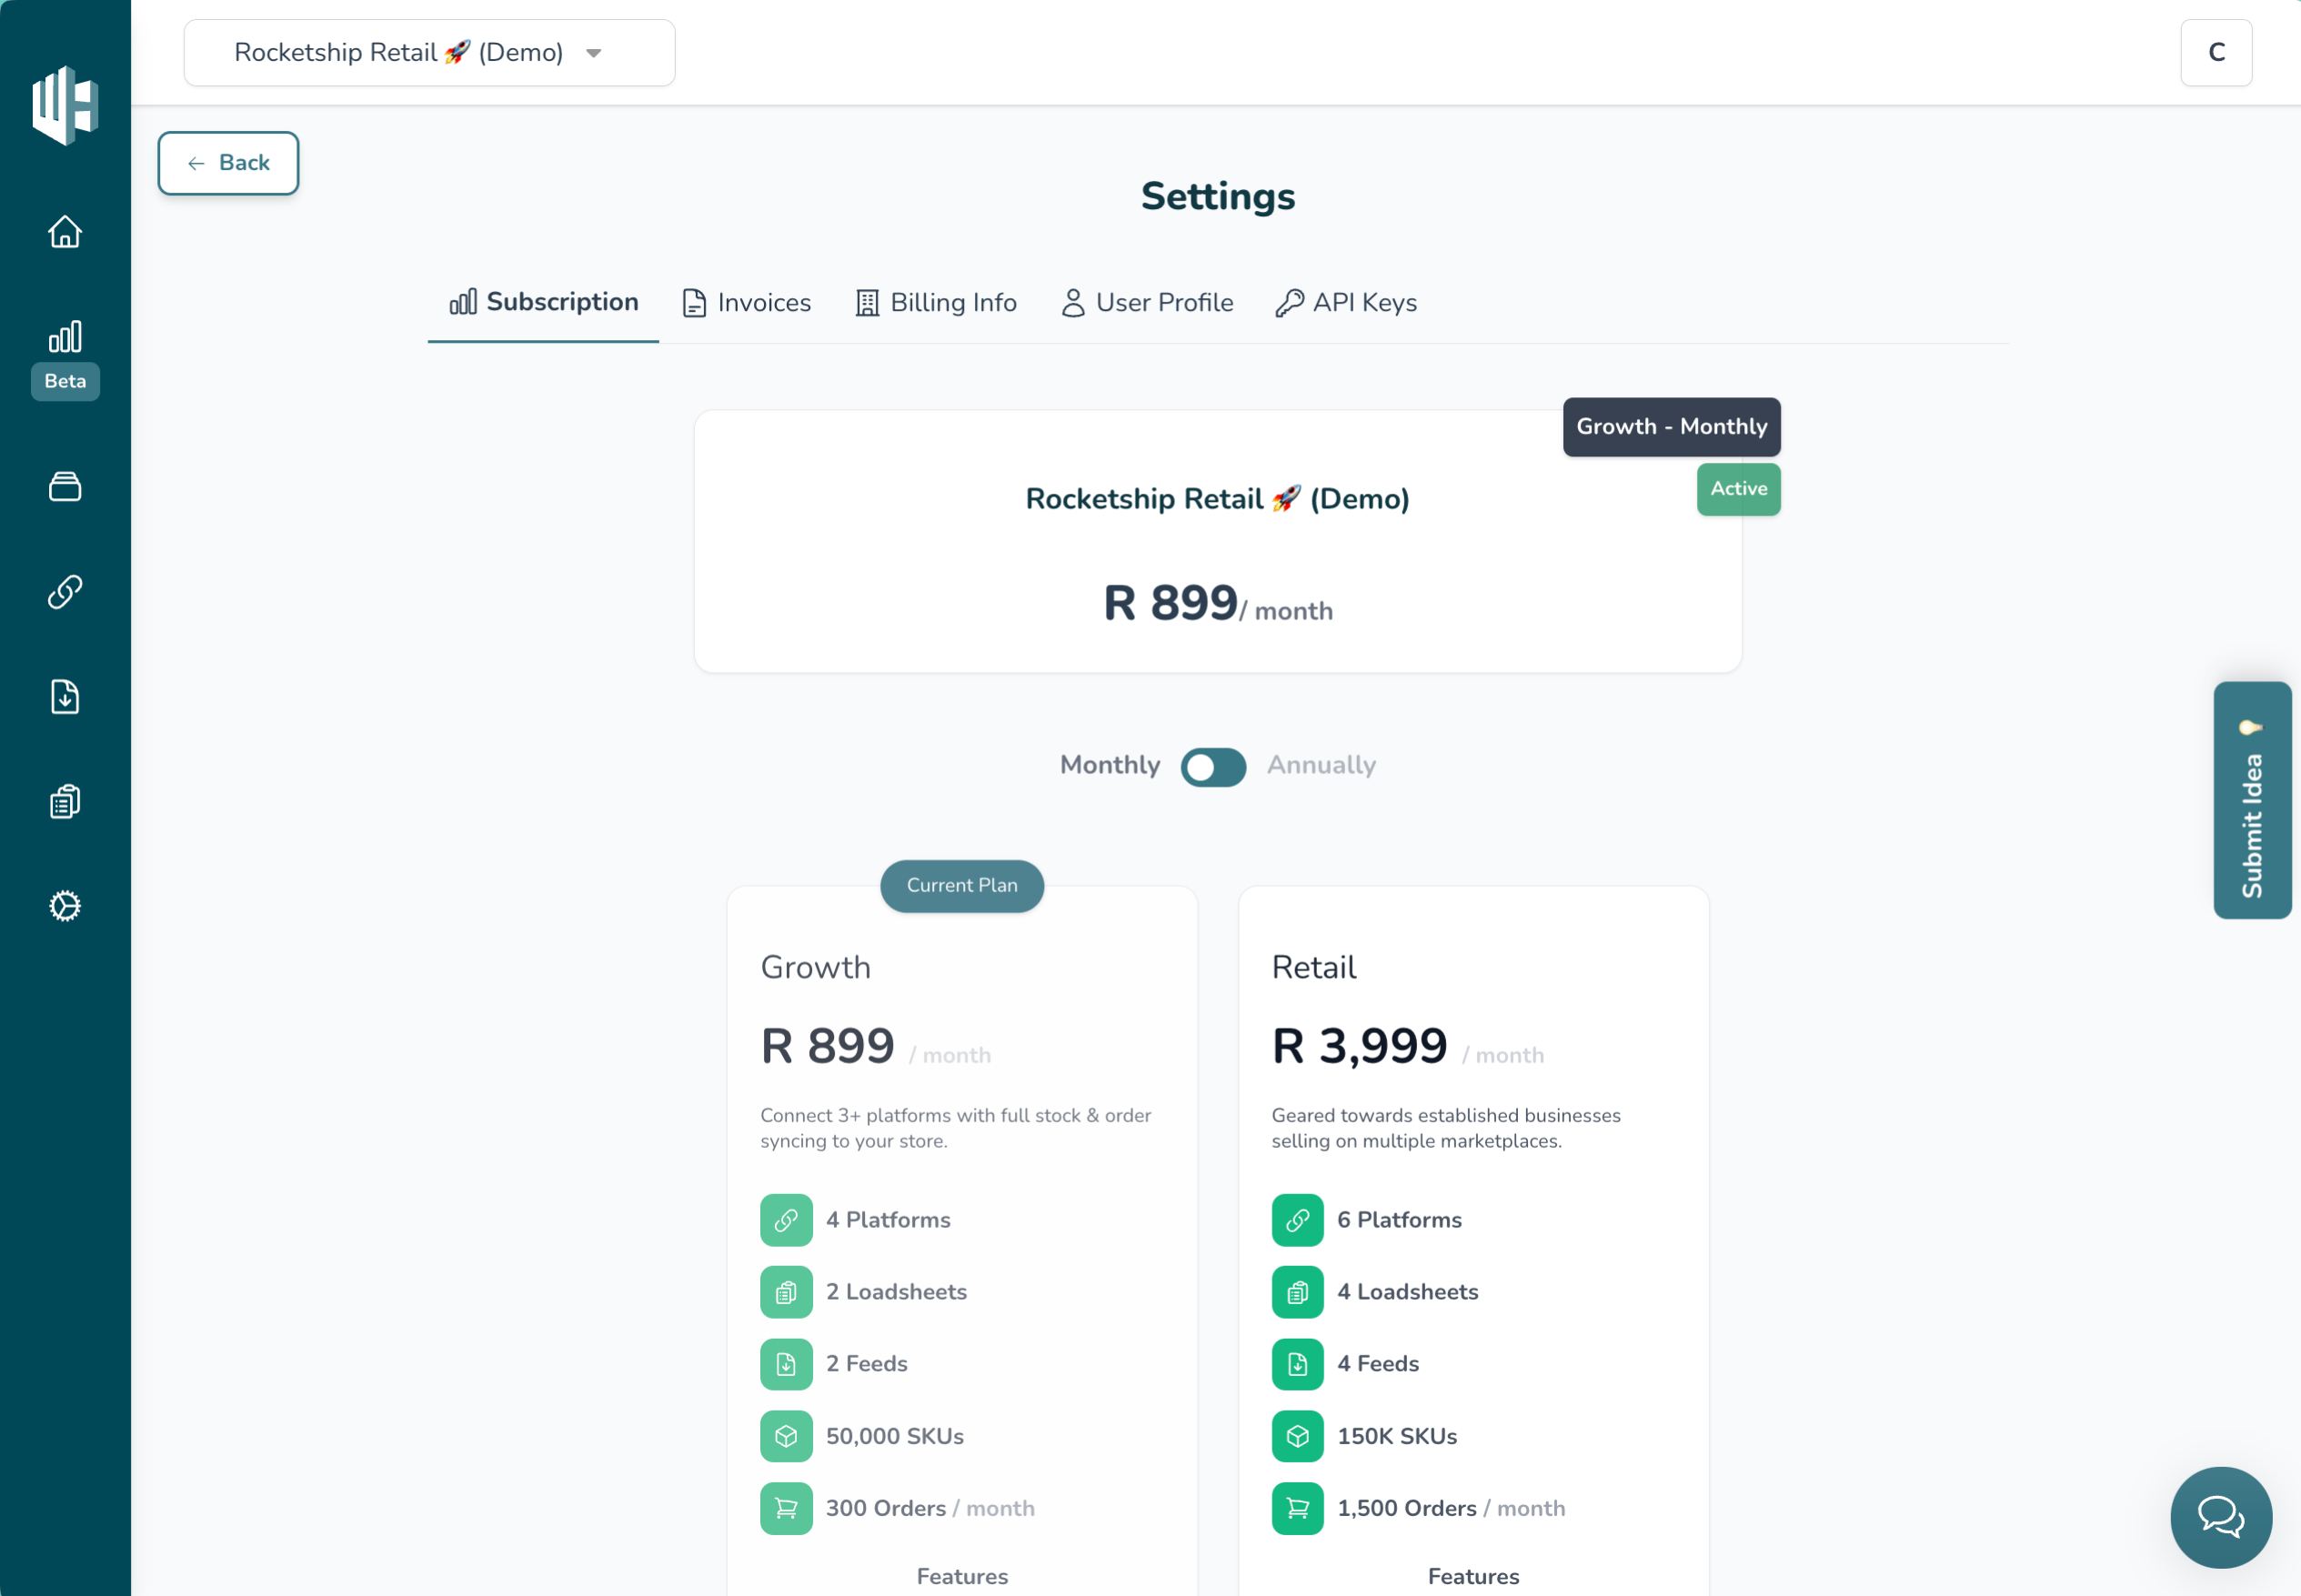Open the Submit Idea side panel
This screenshot has height=1596, width=2301.
tap(2251, 800)
